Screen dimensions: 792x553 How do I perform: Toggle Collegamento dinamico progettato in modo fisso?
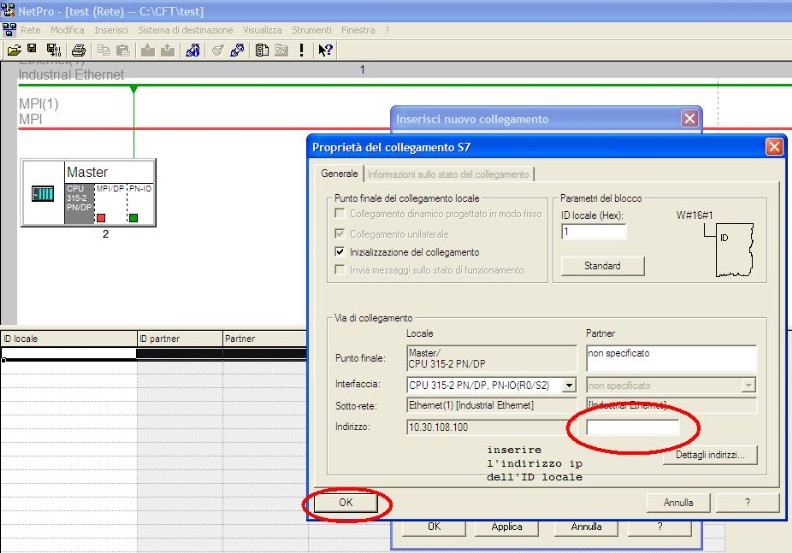[339, 214]
